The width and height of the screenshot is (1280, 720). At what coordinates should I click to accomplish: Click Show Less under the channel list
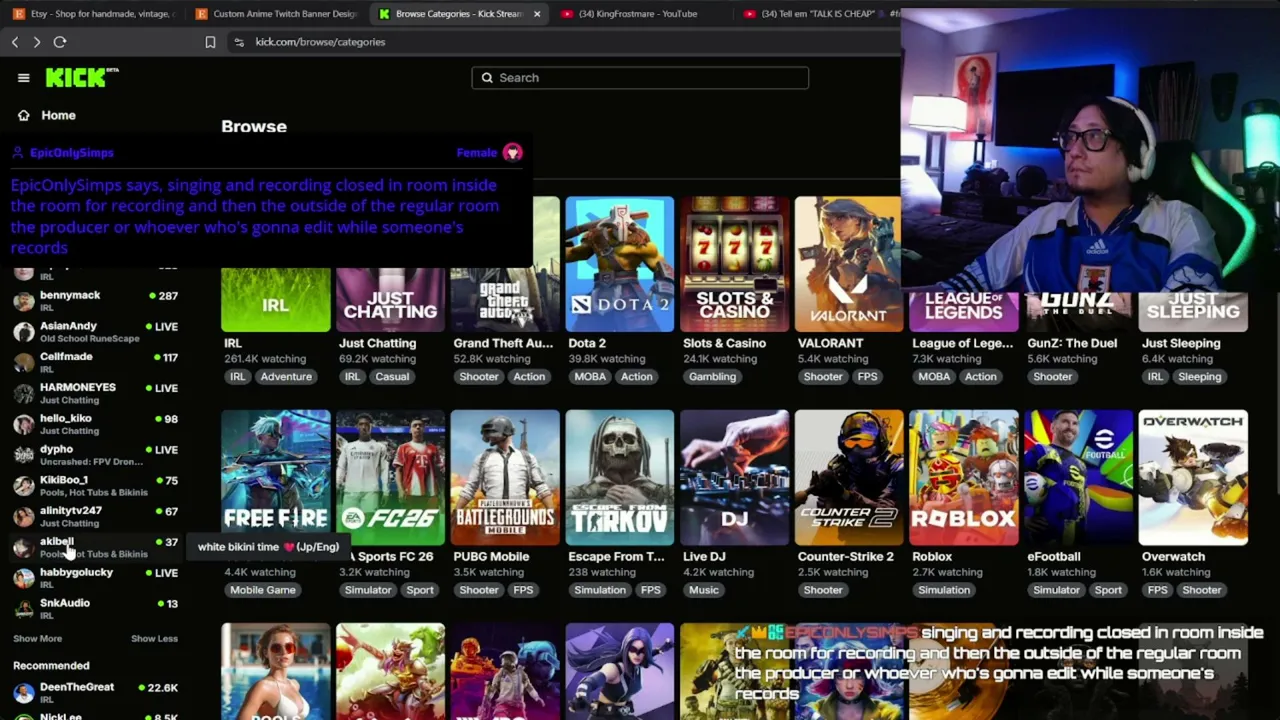coord(154,638)
